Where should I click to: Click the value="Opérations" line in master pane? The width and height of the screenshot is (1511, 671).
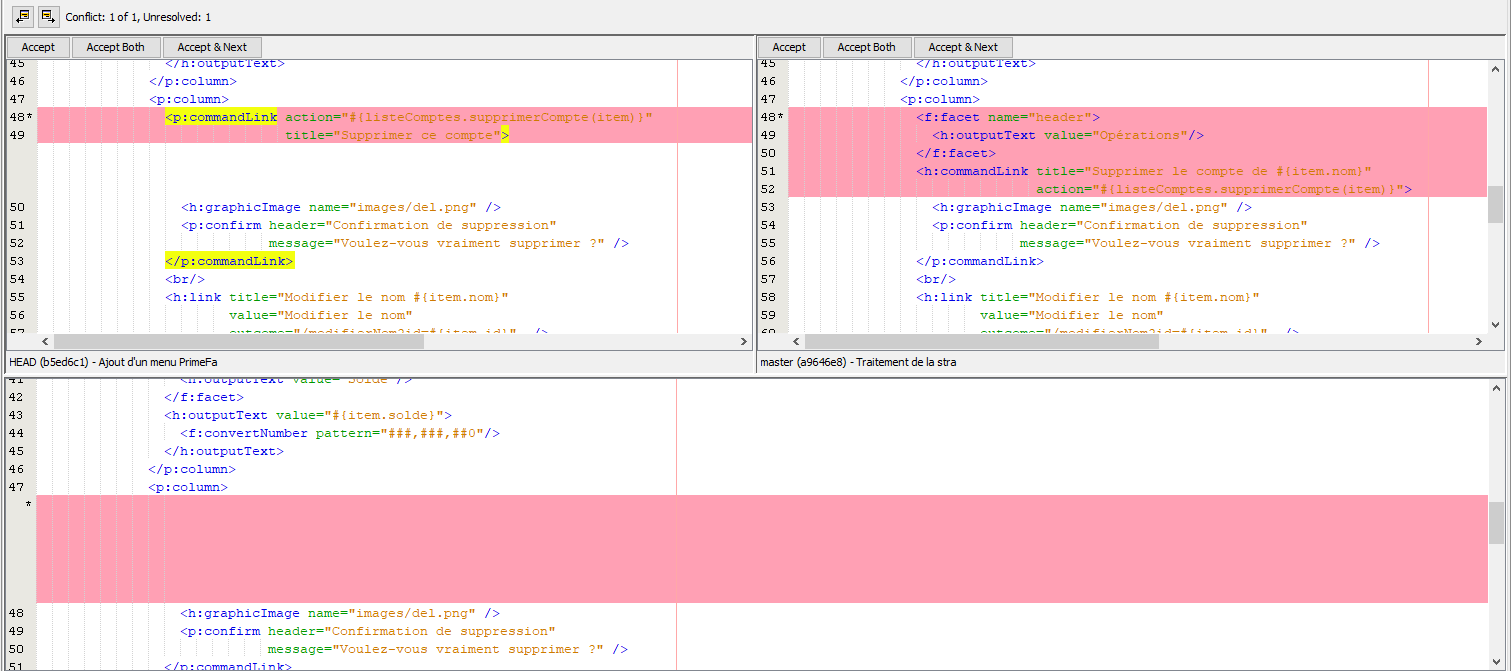[x=1068, y=135]
